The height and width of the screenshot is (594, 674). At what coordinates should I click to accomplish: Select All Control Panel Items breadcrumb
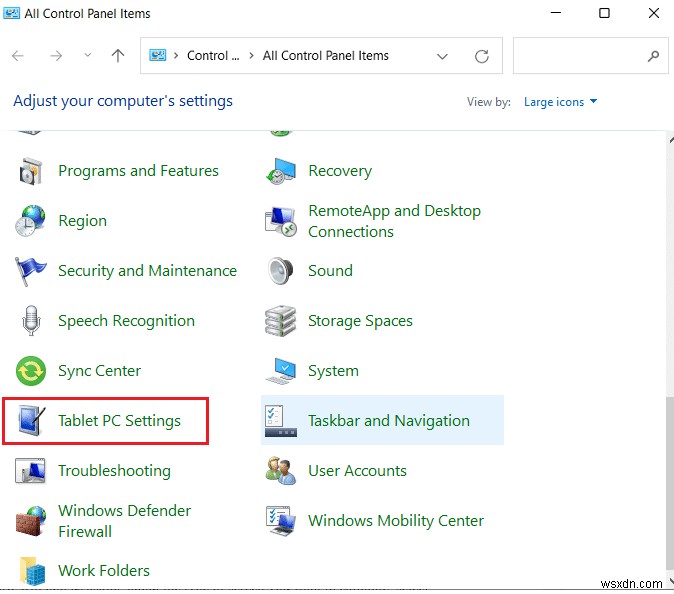click(x=325, y=56)
